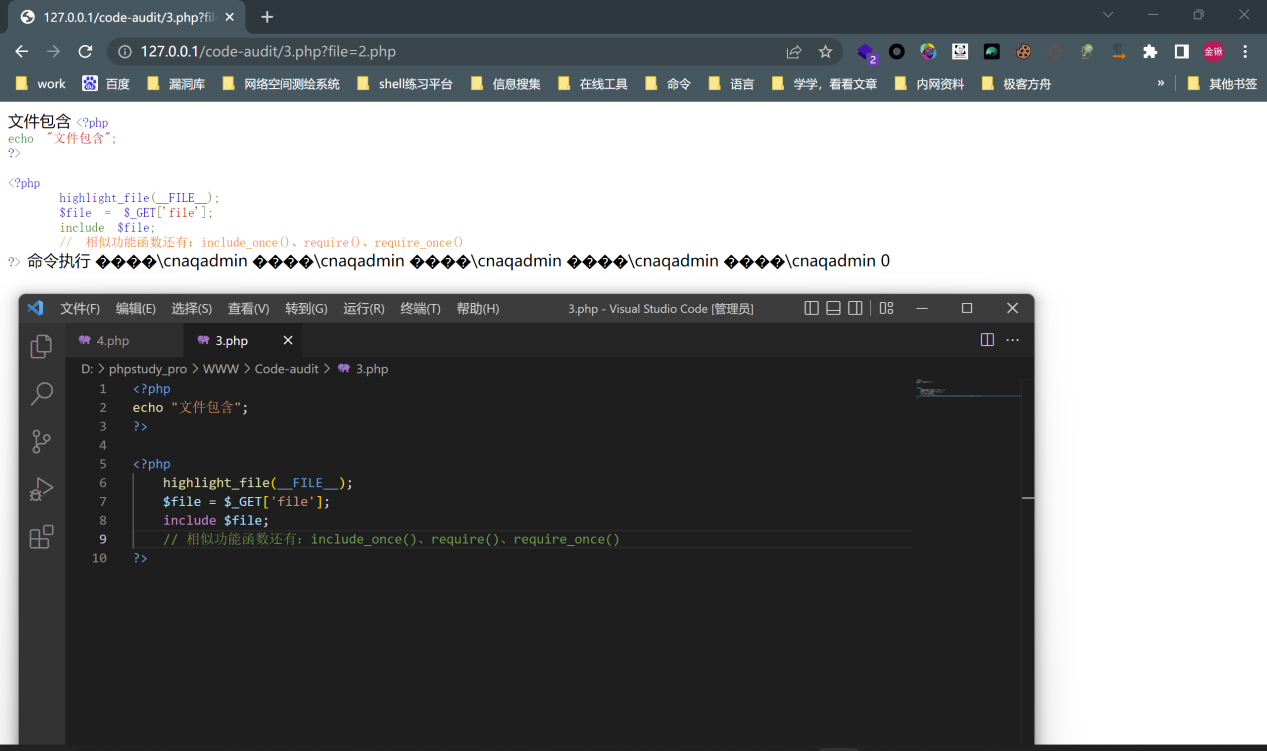Click the VS Code editor minimap
Screen dimensions: 1267x751
968,390
